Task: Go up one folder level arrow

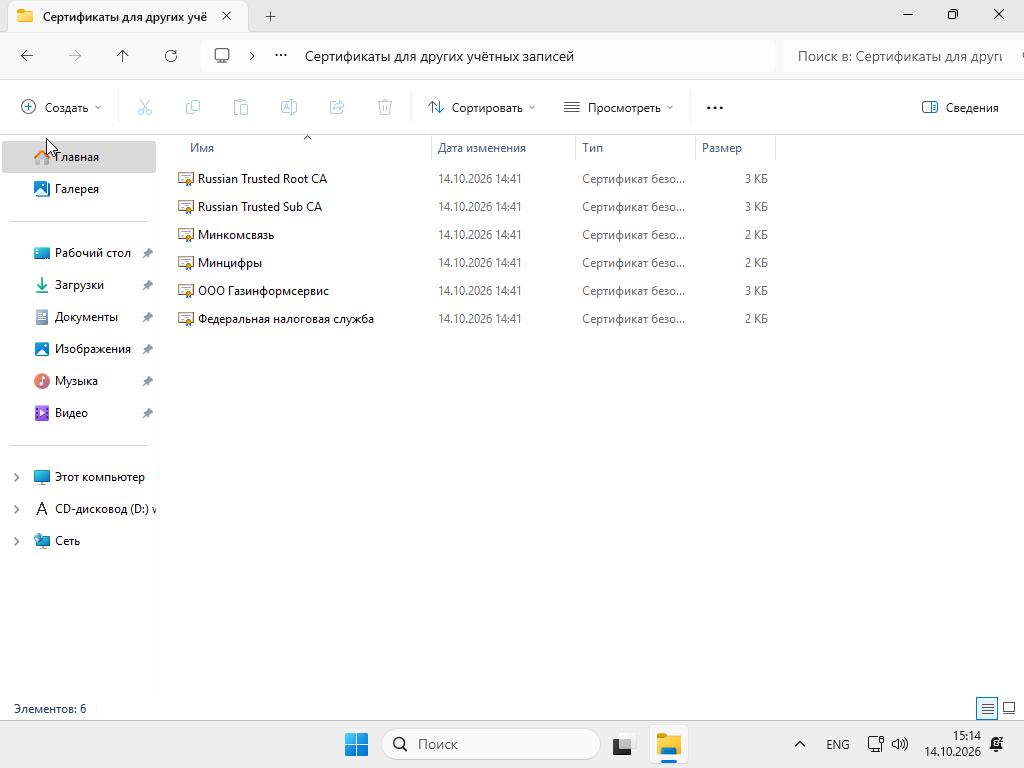Action: coord(122,56)
